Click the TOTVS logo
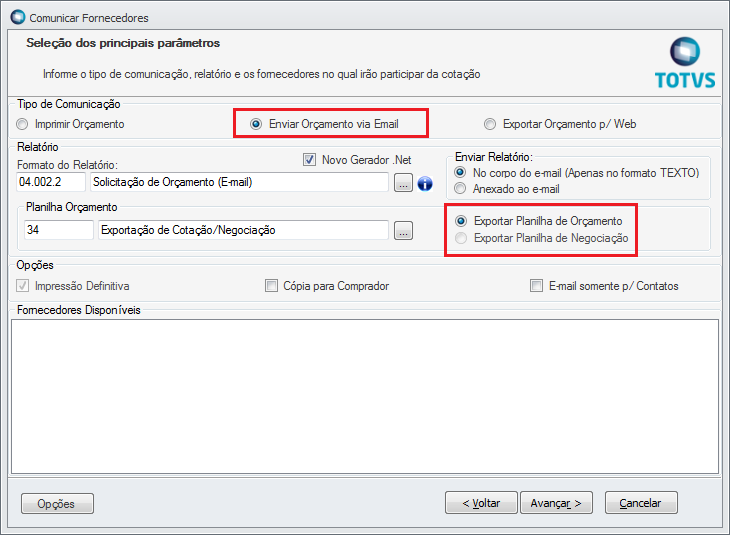The image size is (730, 535). pos(685,63)
